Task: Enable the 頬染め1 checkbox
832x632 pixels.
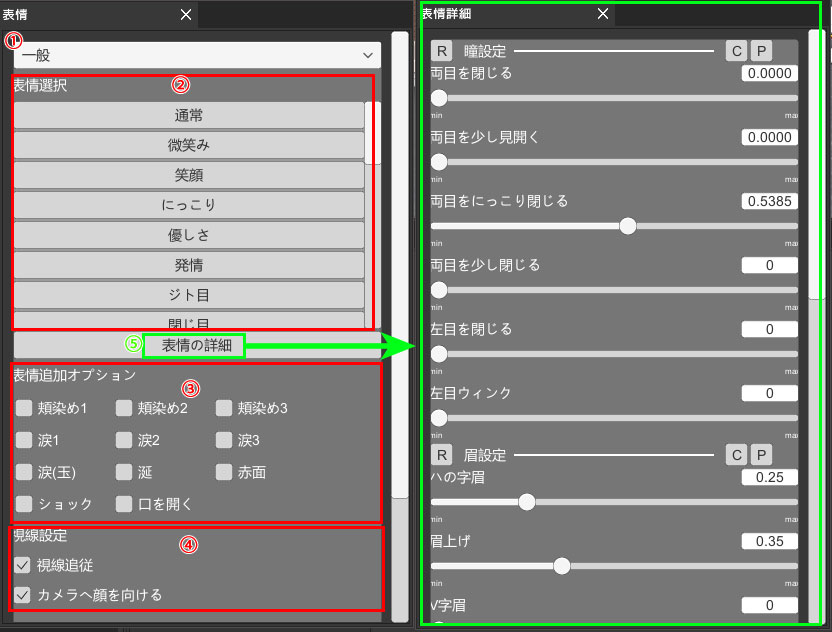Action: (23, 408)
